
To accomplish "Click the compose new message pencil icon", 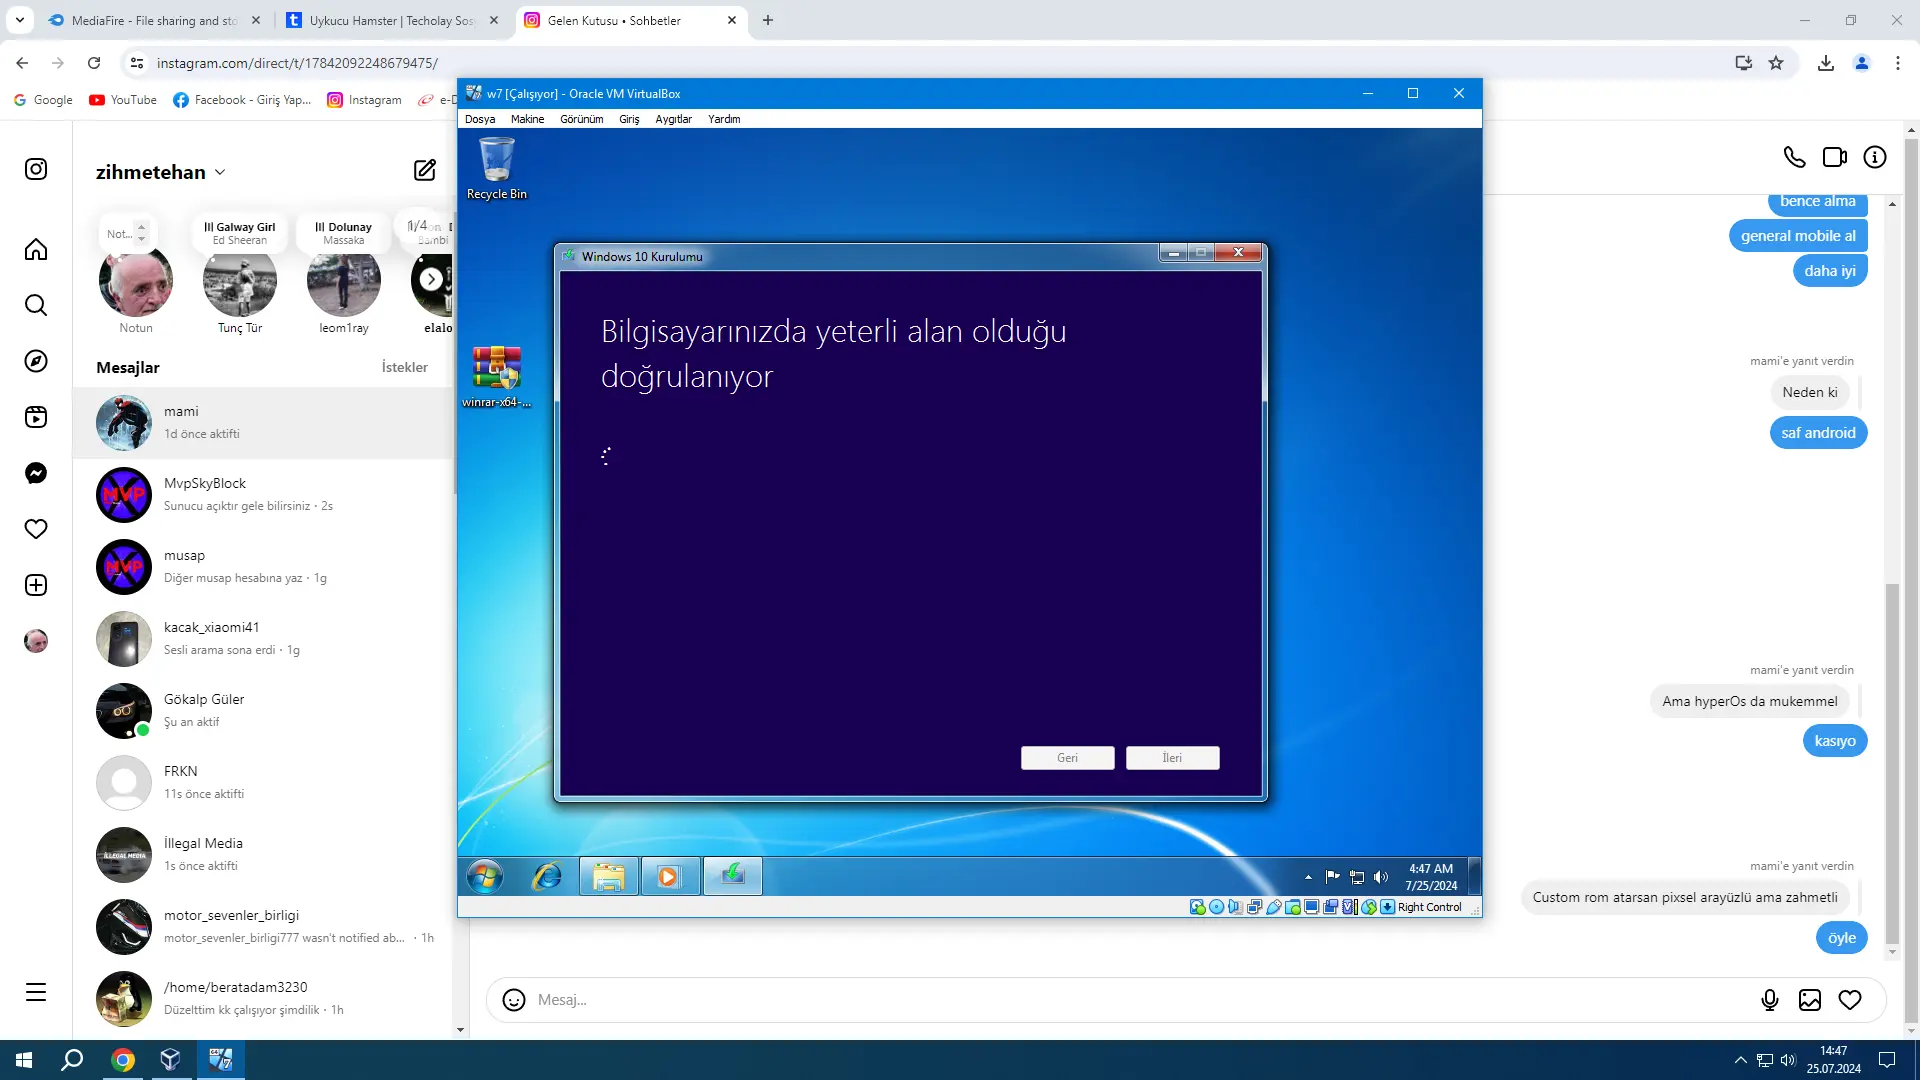I will point(425,170).
